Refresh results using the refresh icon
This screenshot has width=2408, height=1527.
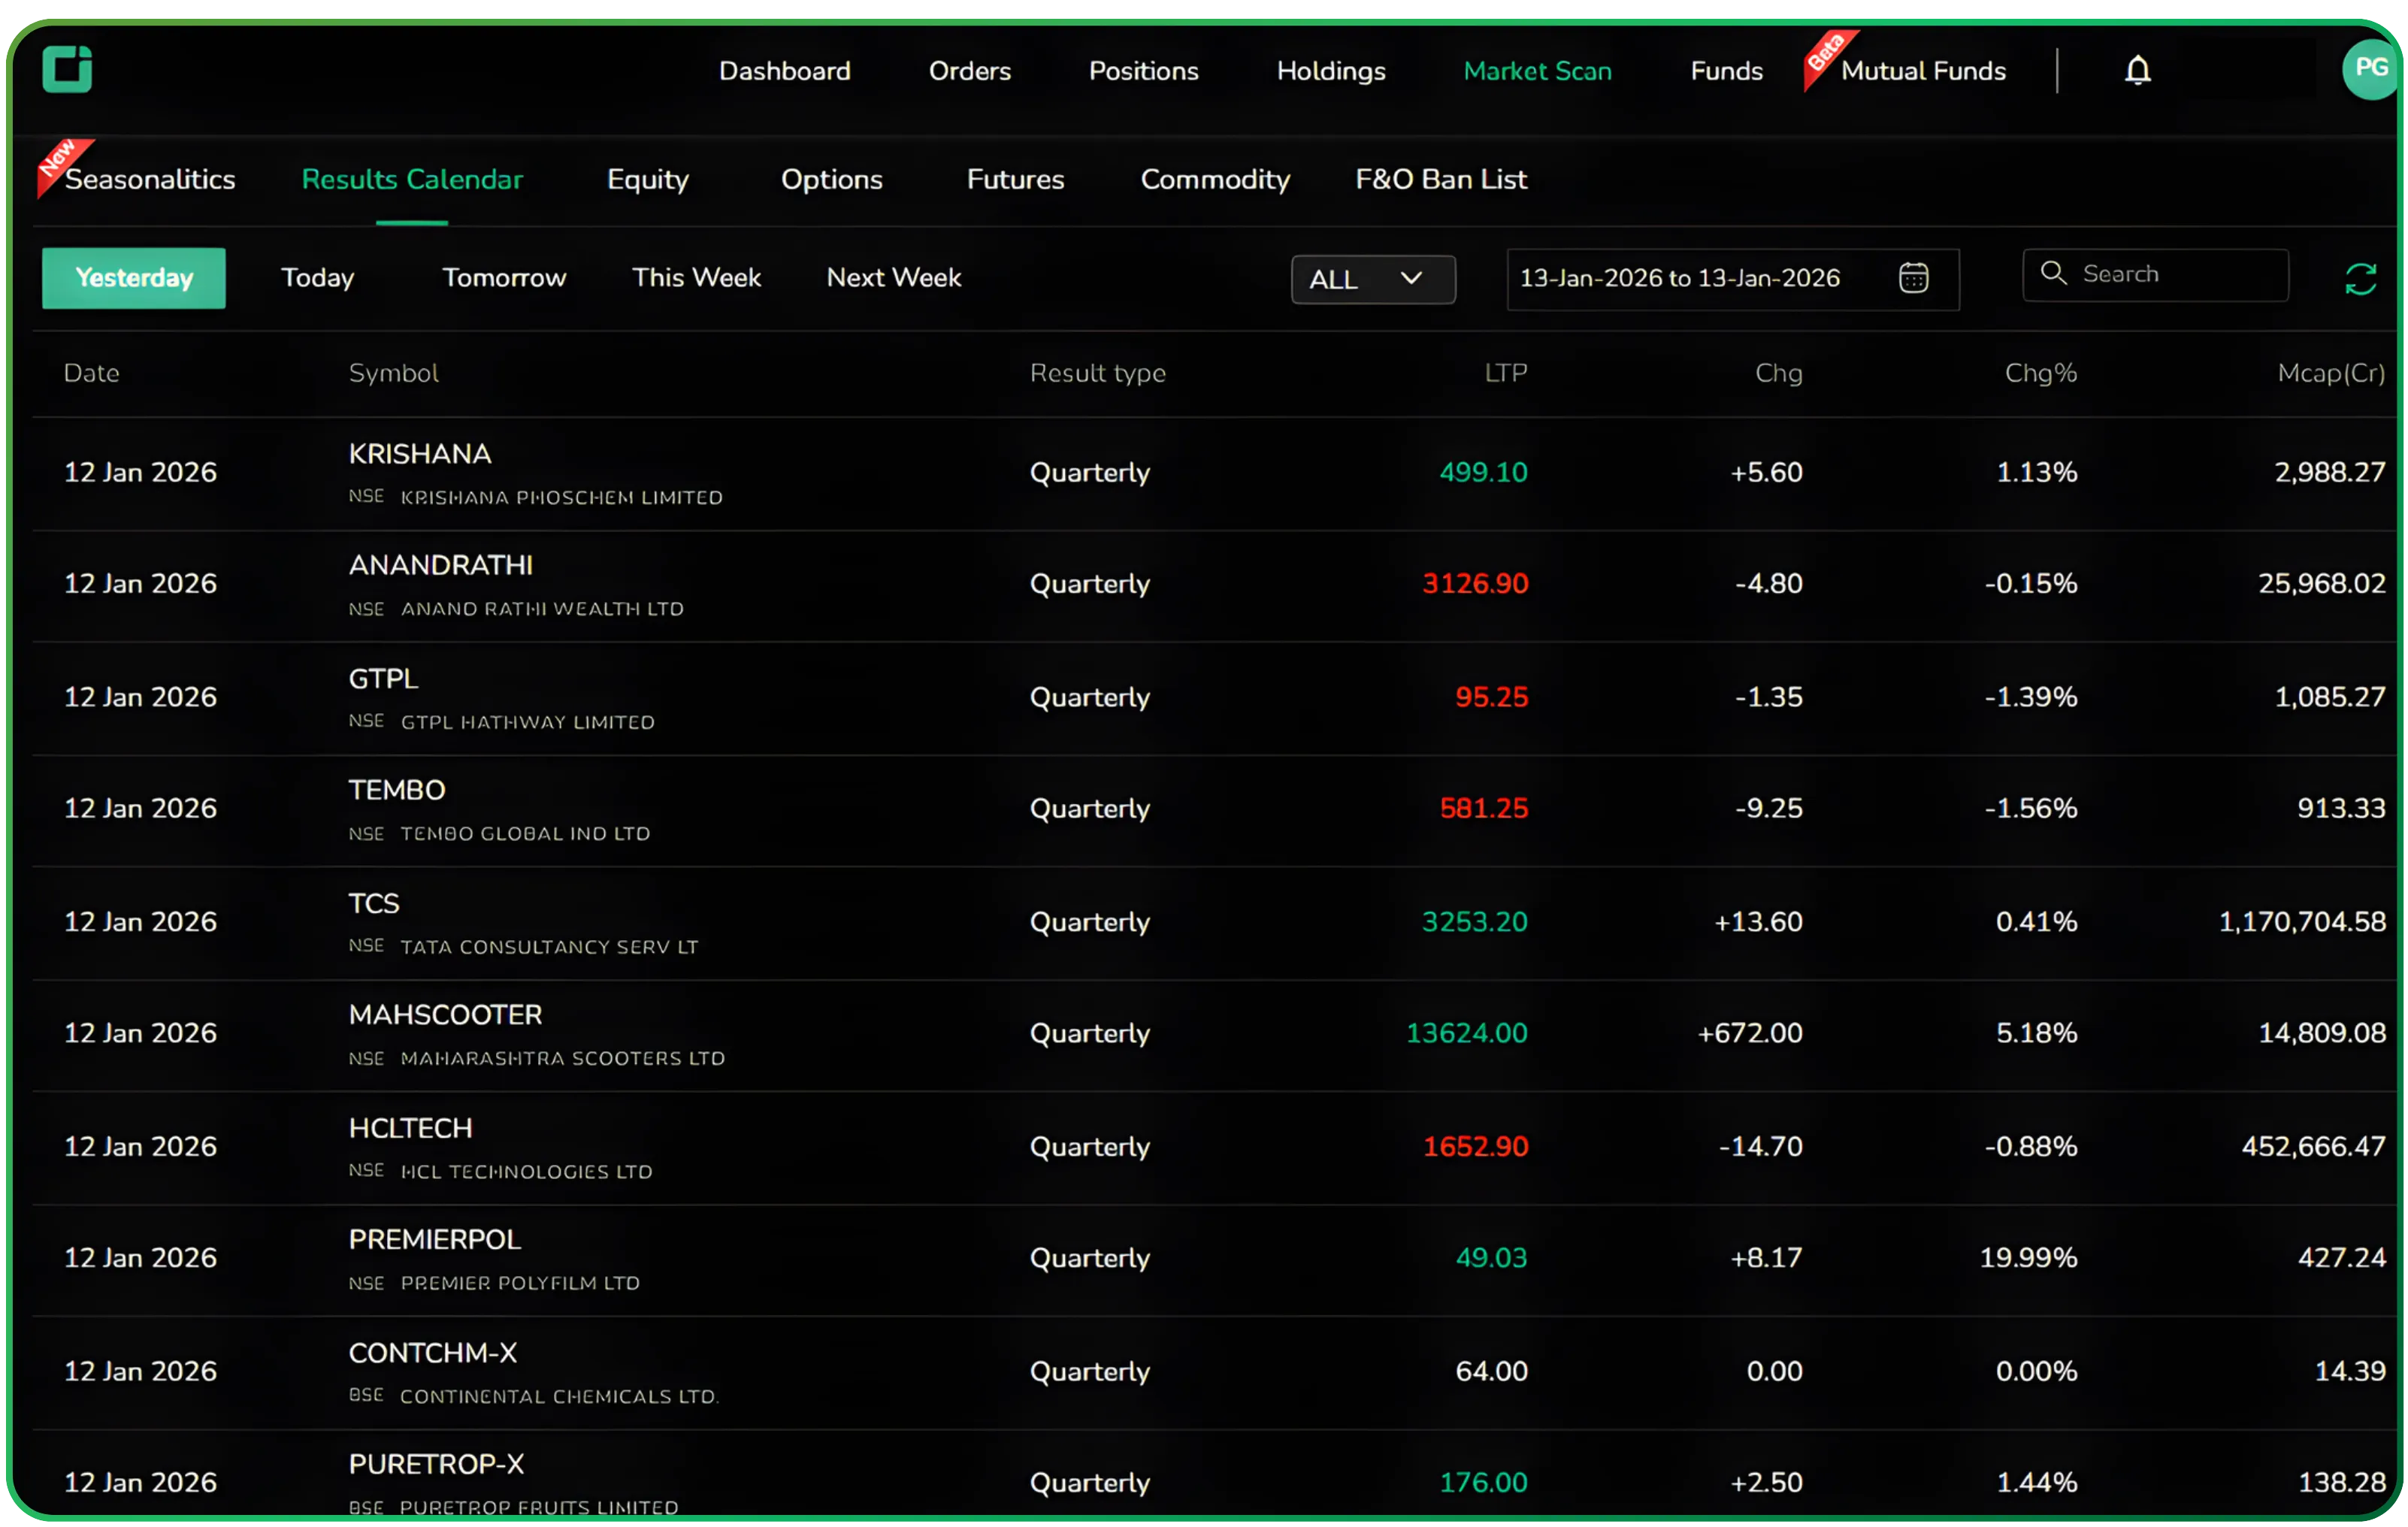click(2360, 278)
